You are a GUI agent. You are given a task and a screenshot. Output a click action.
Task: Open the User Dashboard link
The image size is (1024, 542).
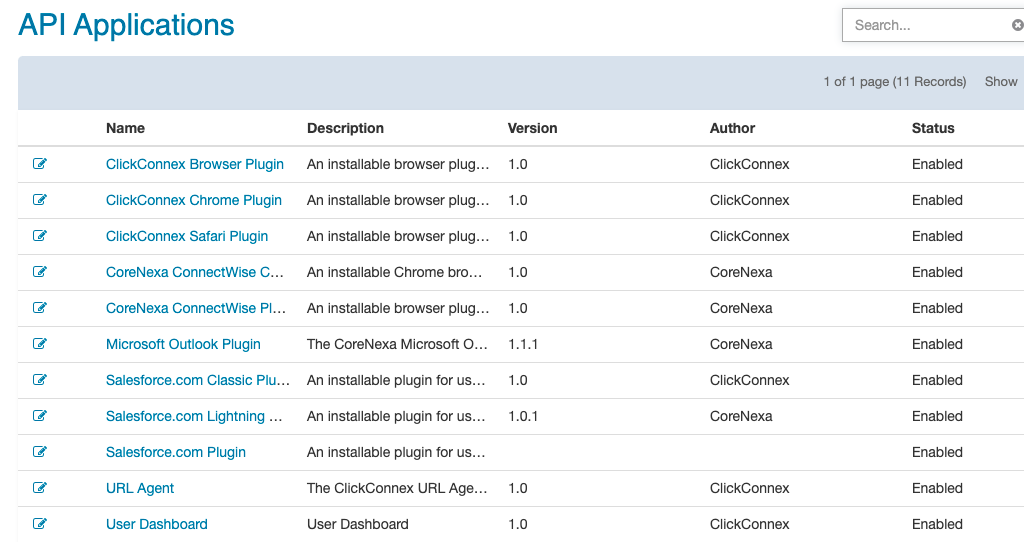point(157,524)
